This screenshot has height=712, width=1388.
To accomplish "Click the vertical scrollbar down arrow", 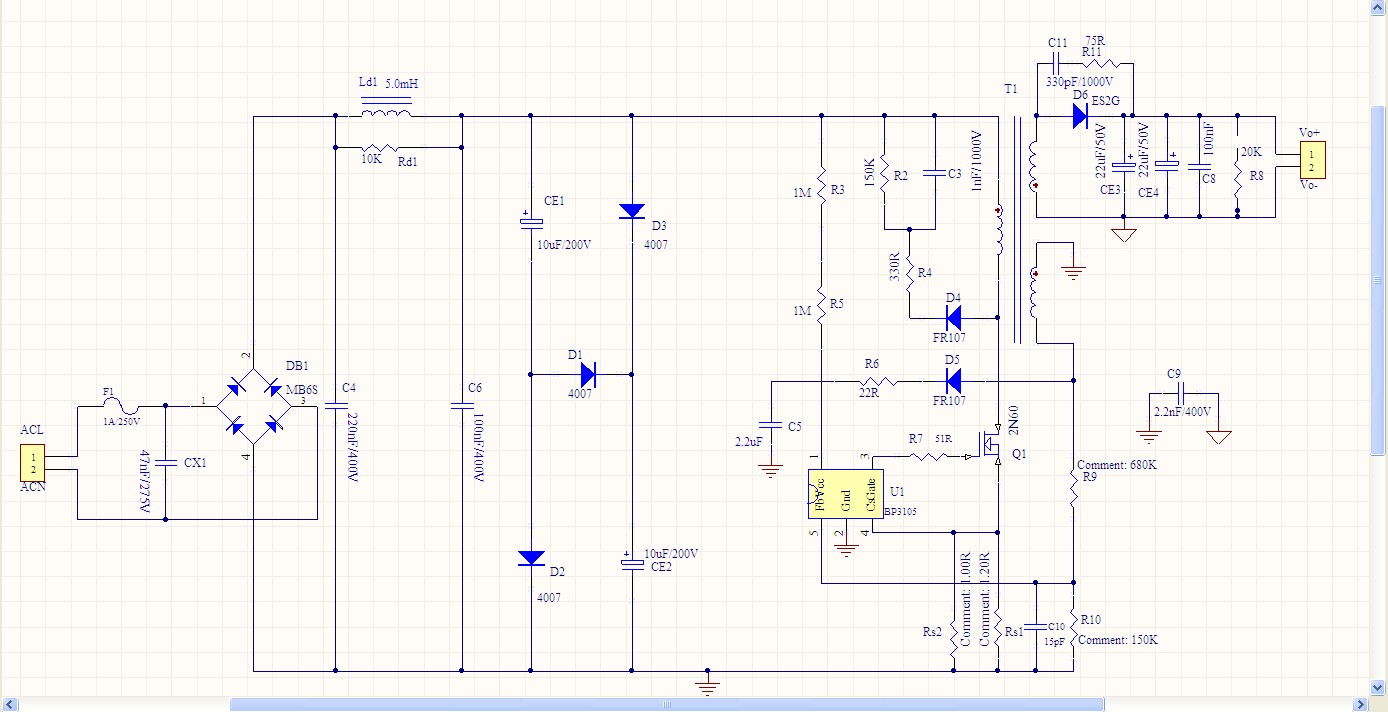I will (1380, 688).
